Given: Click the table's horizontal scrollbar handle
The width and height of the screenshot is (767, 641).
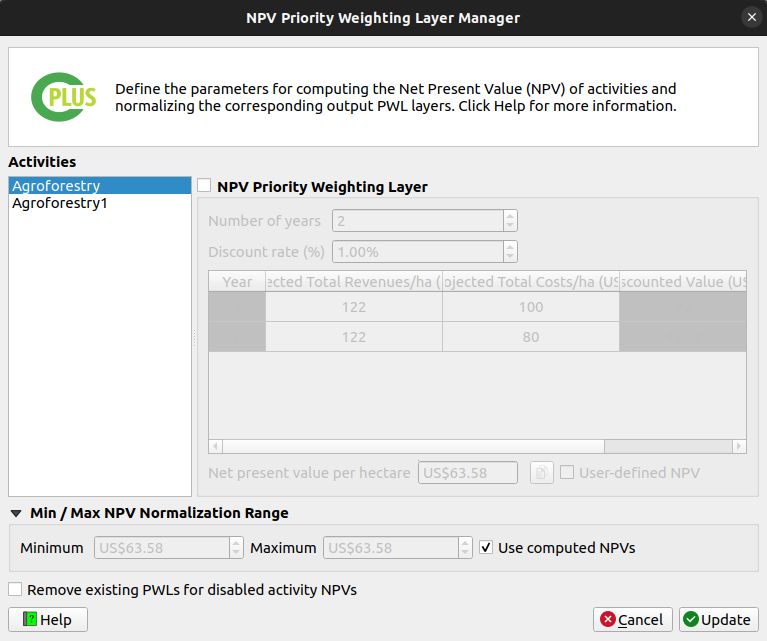Looking at the screenshot, I should tap(413, 446).
